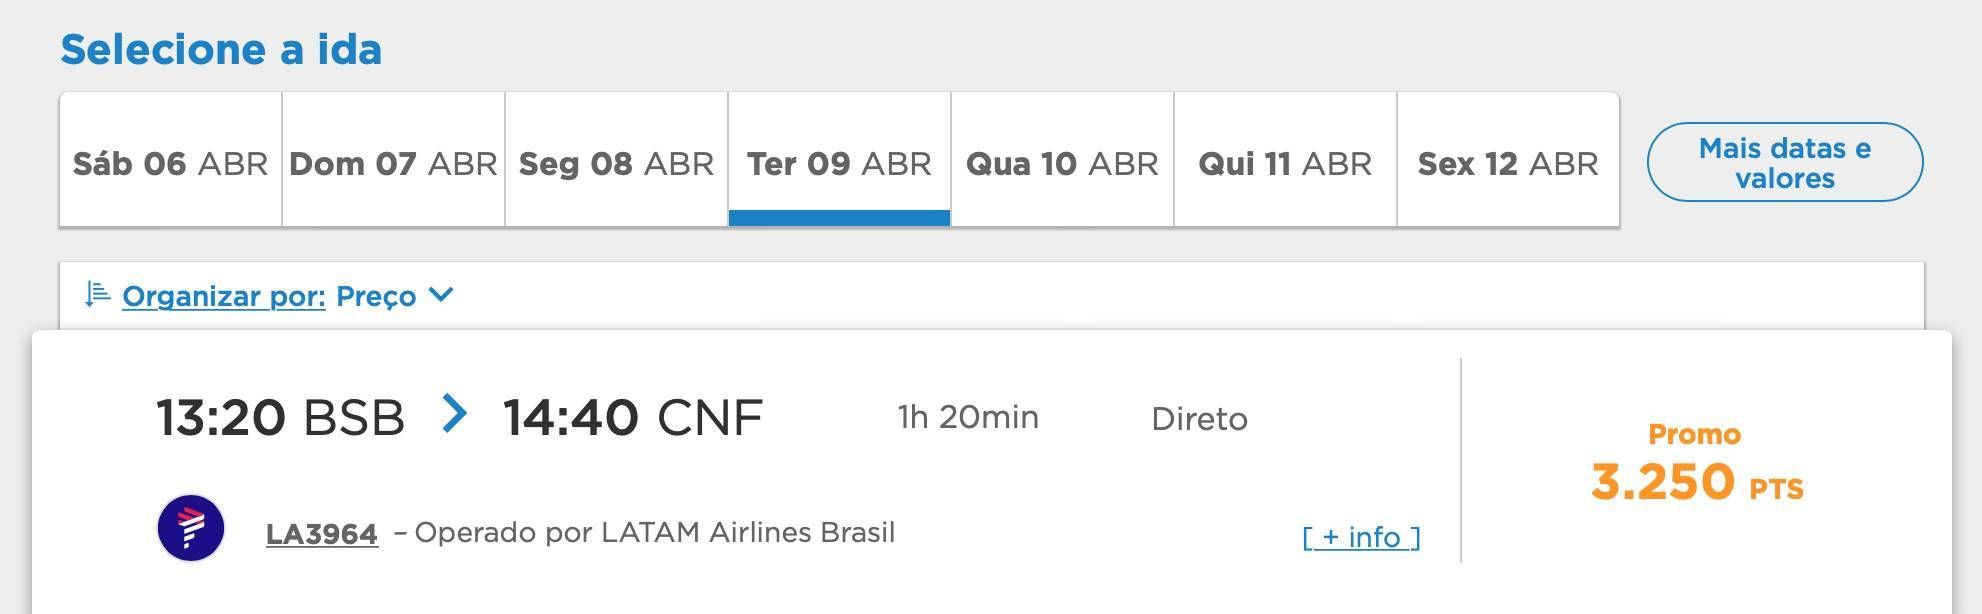The image size is (1982, 614).
Task: Pick the Qui 11 ABR date tab
Action: click(x=1286, y=160)
